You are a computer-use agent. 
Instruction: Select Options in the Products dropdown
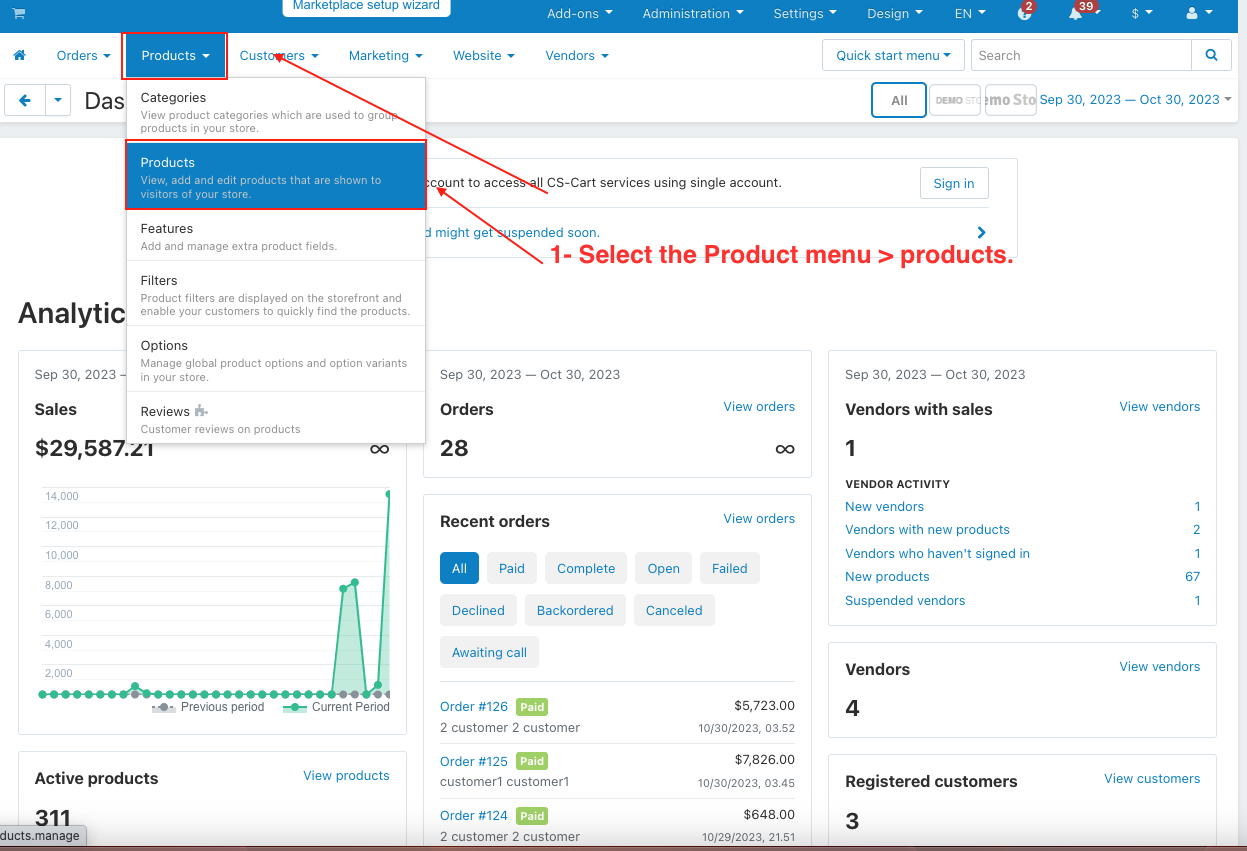coord(276,359)
